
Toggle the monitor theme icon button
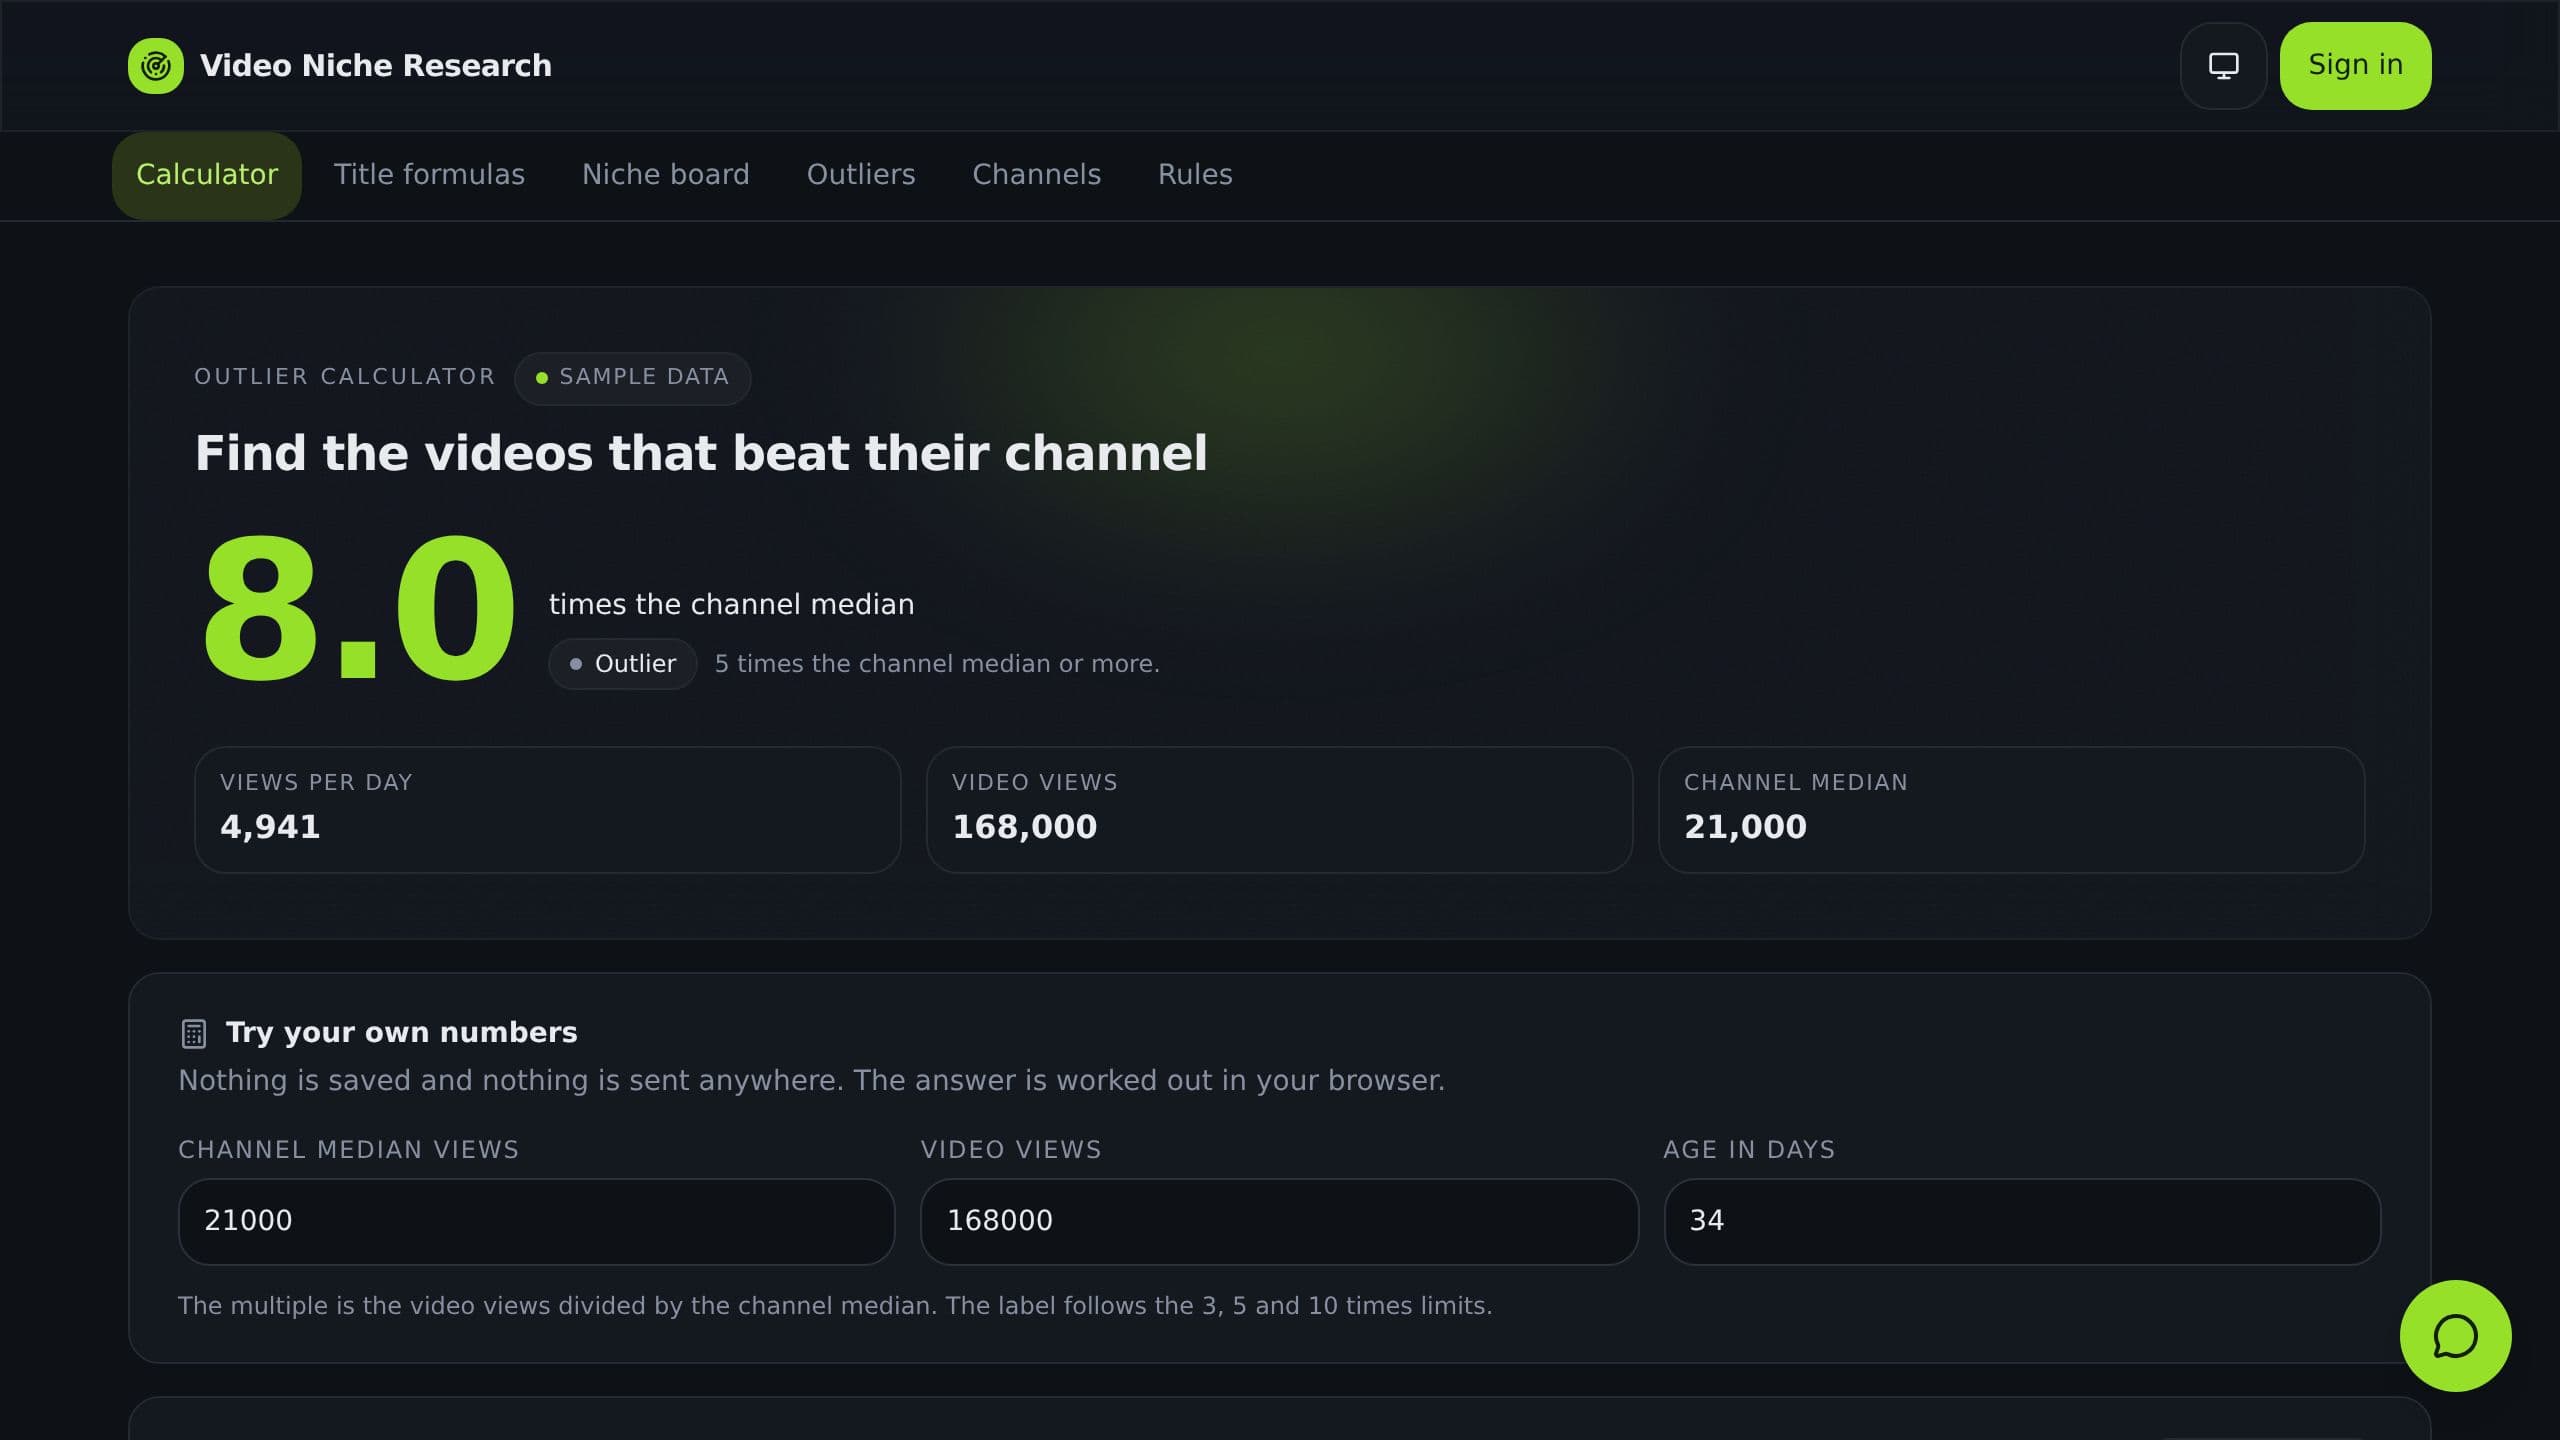pyautogui.click(x=2223, y=66)
